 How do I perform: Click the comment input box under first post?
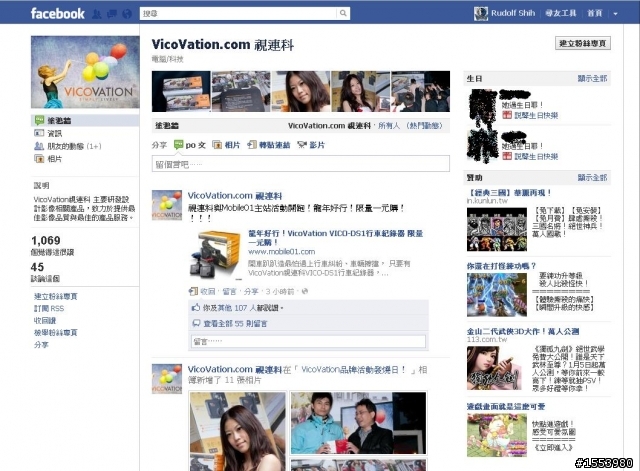point(308,342)
